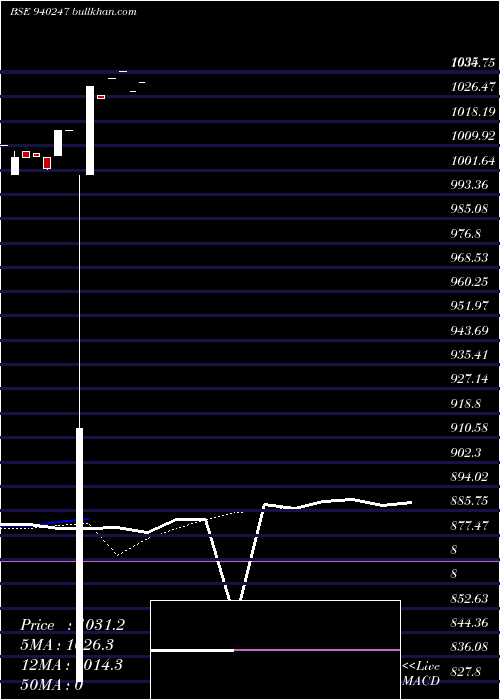Screen dimensions: 500x700
Task: Pick the 894.02 axis label
Action: 469,477
